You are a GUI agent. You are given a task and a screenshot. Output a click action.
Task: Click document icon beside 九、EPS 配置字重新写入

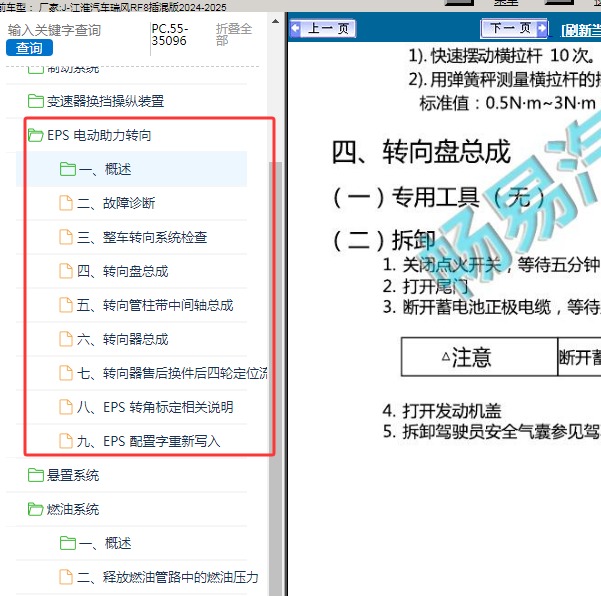click(66, 441)
